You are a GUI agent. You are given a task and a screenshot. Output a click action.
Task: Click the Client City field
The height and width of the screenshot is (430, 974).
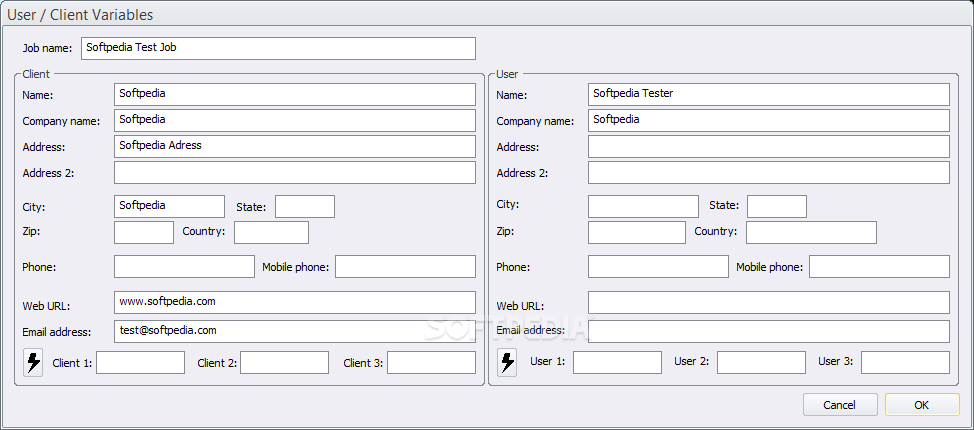[170, 206]
